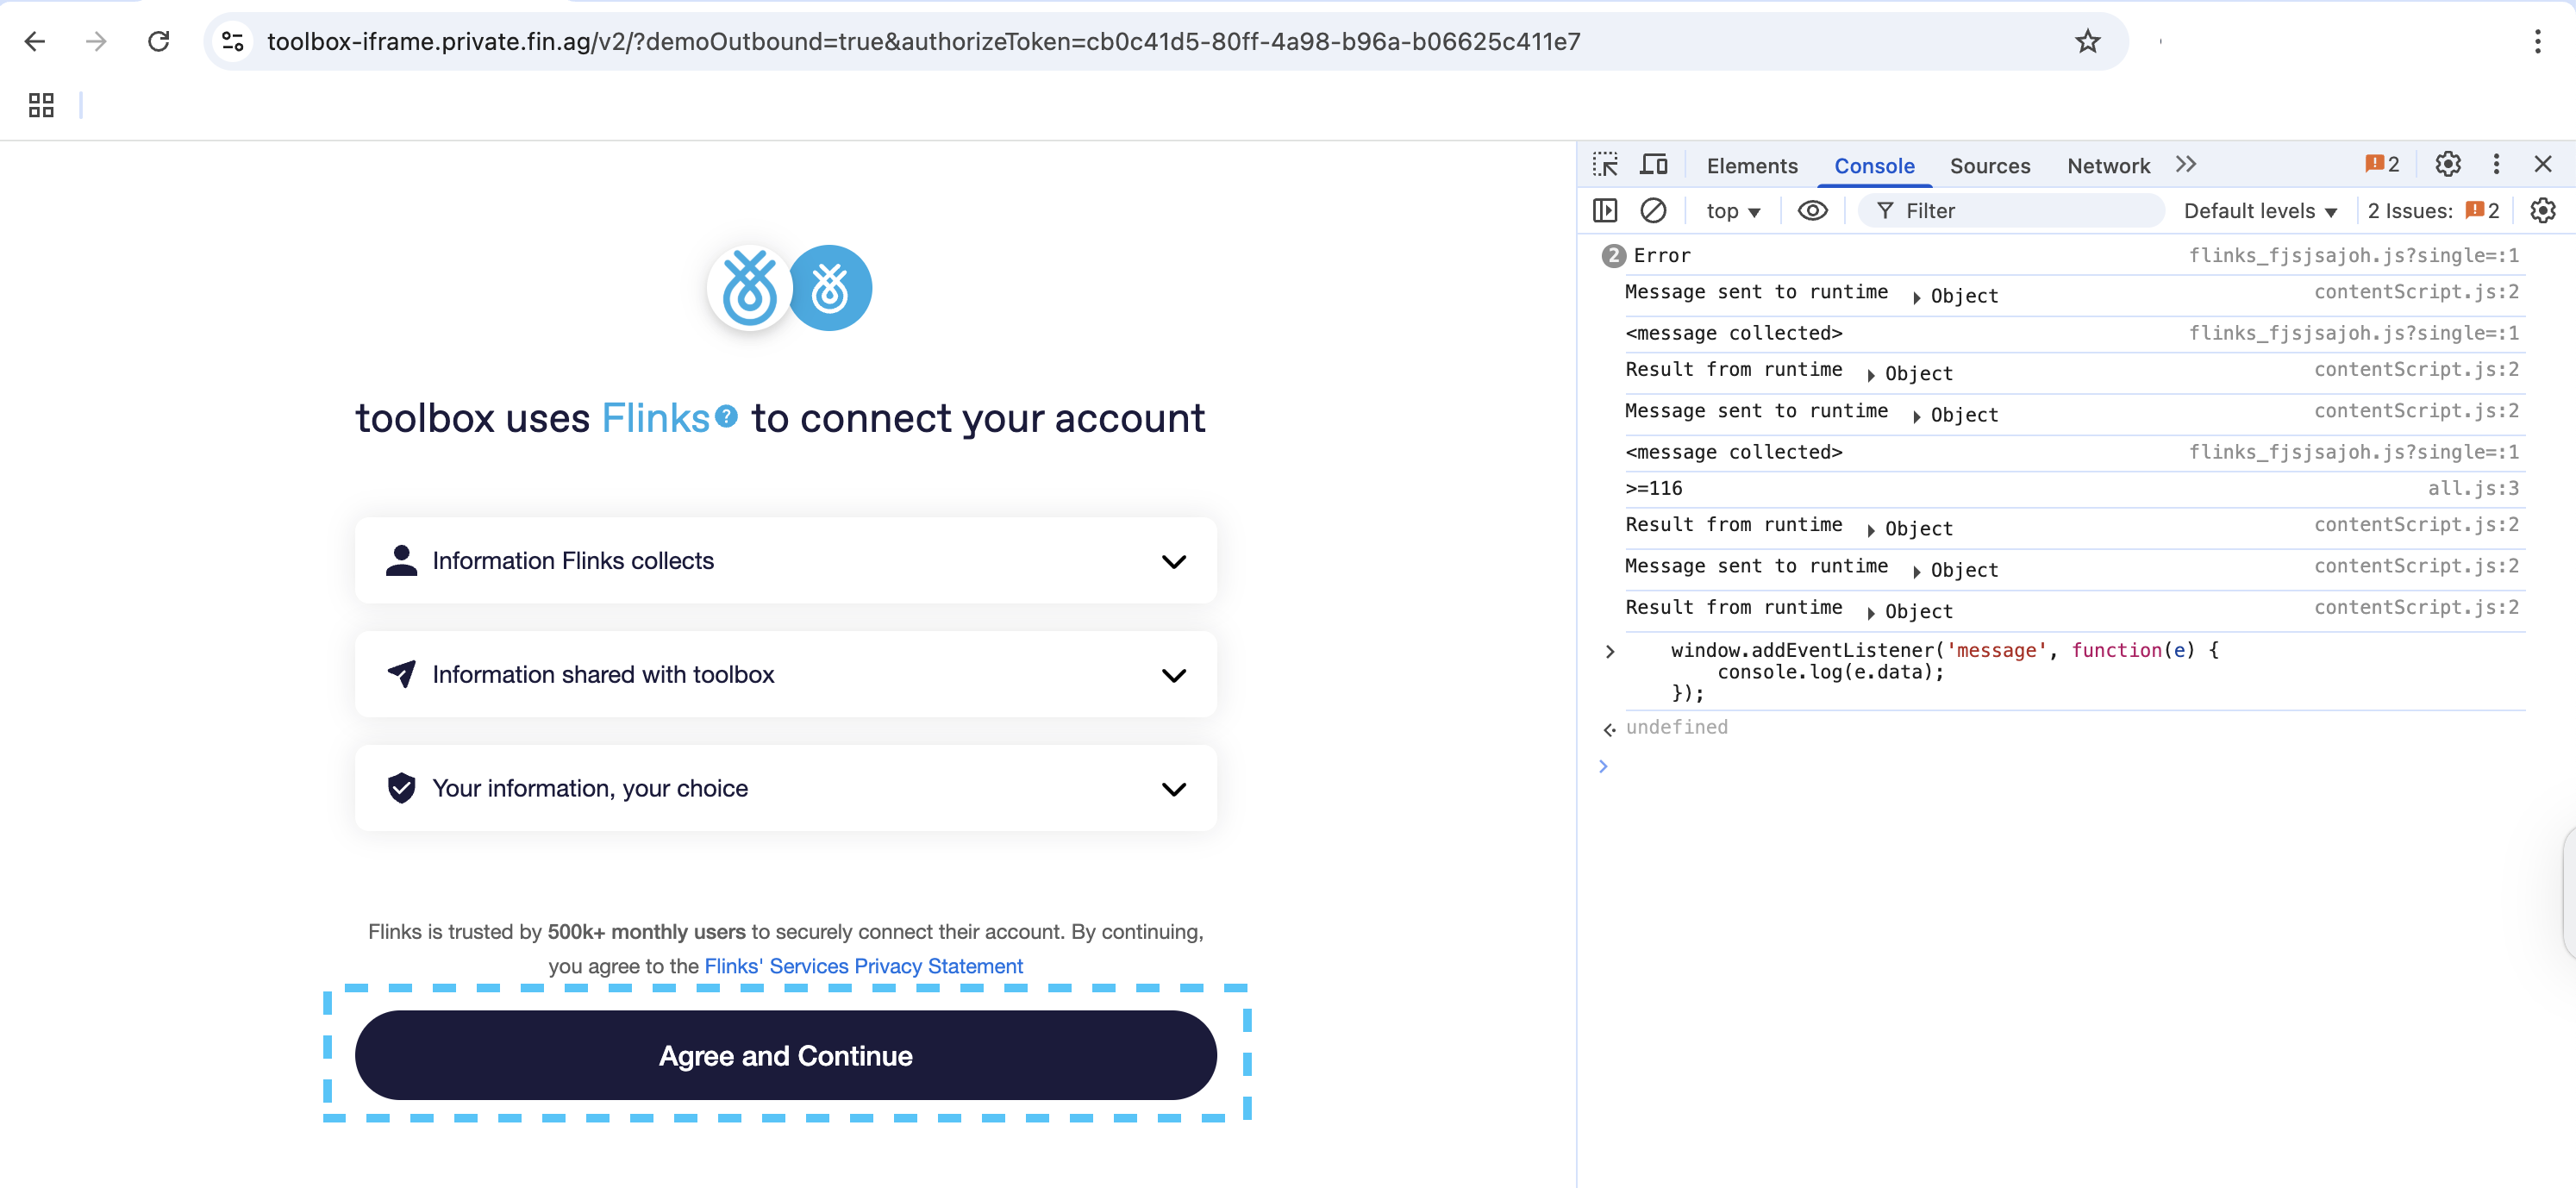Click the Flinks help question mark icon
Screen dimensions: 2576x1188
pyautogui.click(x=727, y=416)
